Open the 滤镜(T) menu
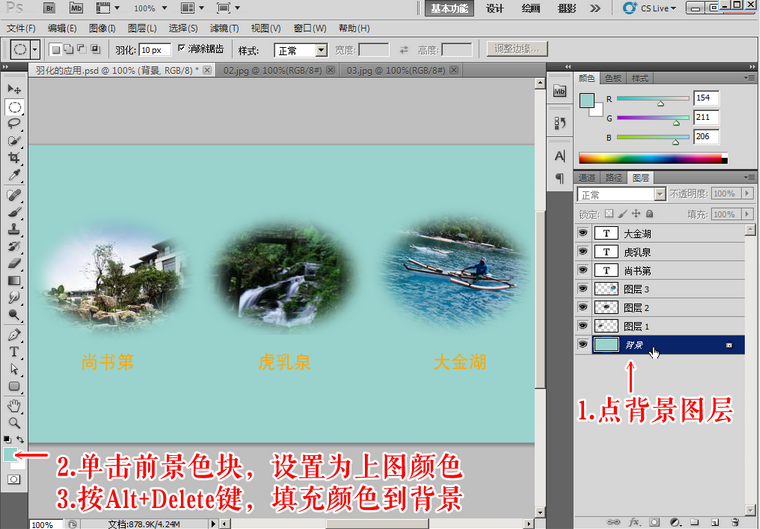Viewport: 760px width, 529px height. point(223,29)
